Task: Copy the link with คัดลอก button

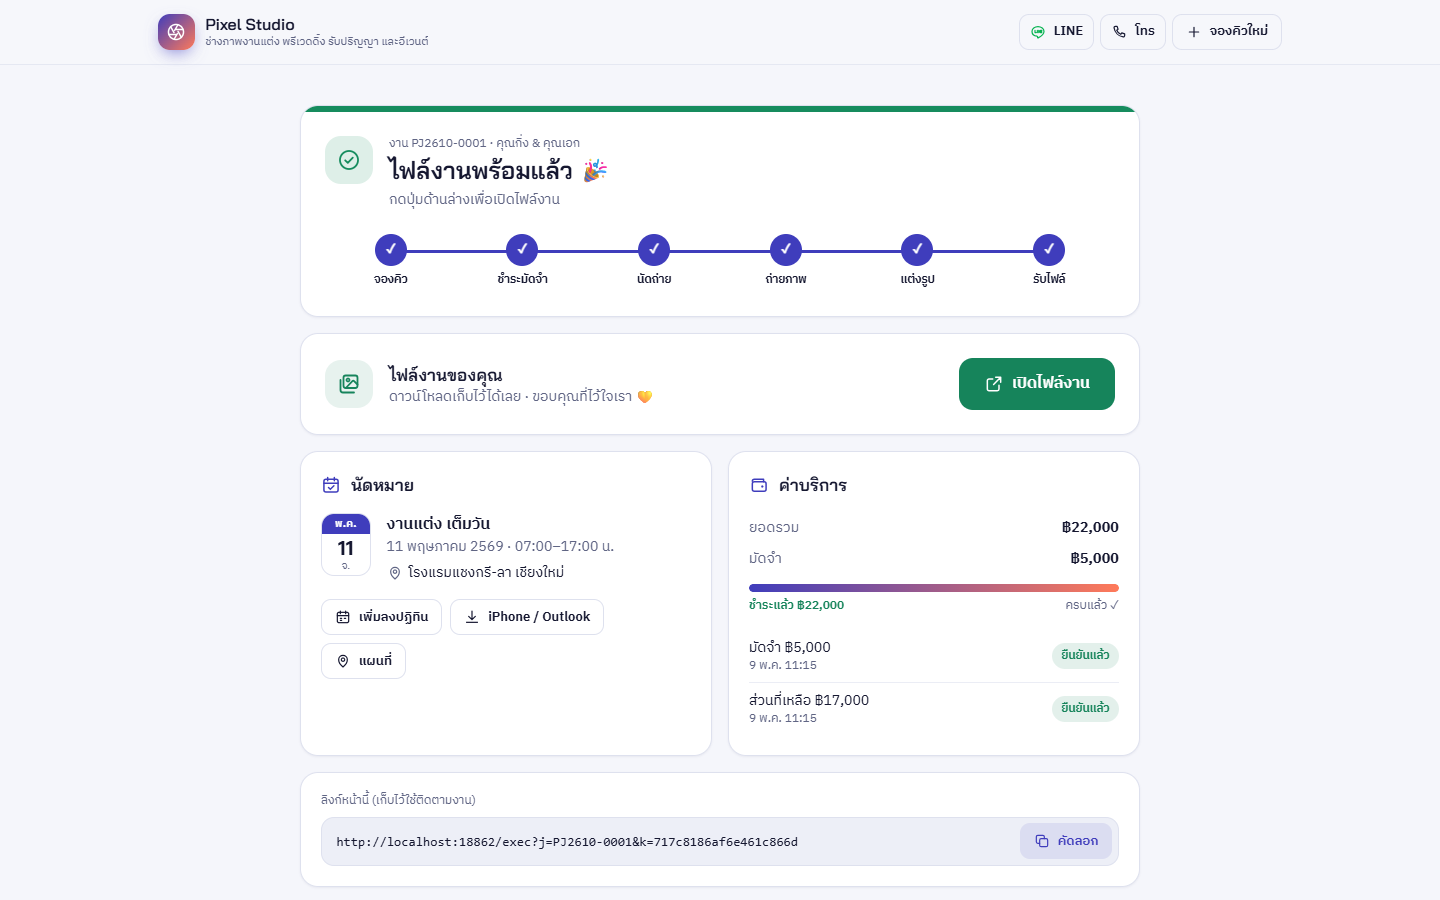Action: (1067, 841)
